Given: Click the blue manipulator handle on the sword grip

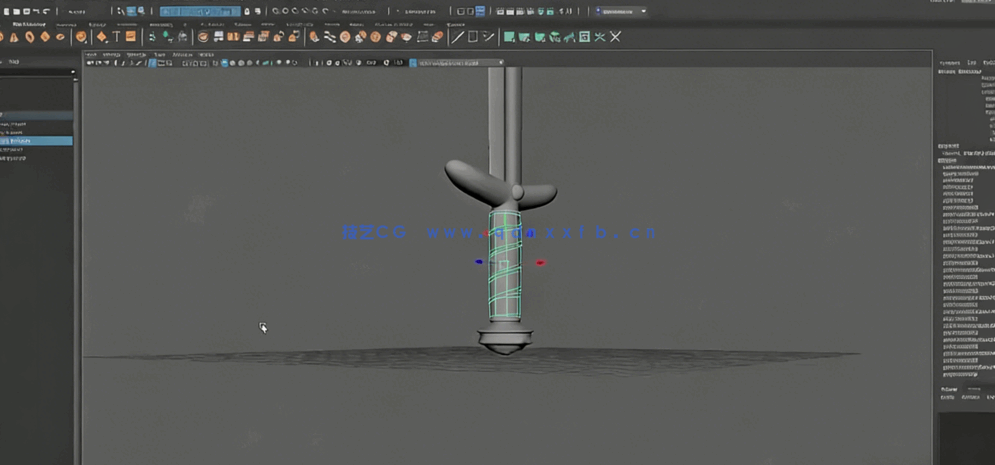Looking at the screenshot, I should click(x=479, y=261).
